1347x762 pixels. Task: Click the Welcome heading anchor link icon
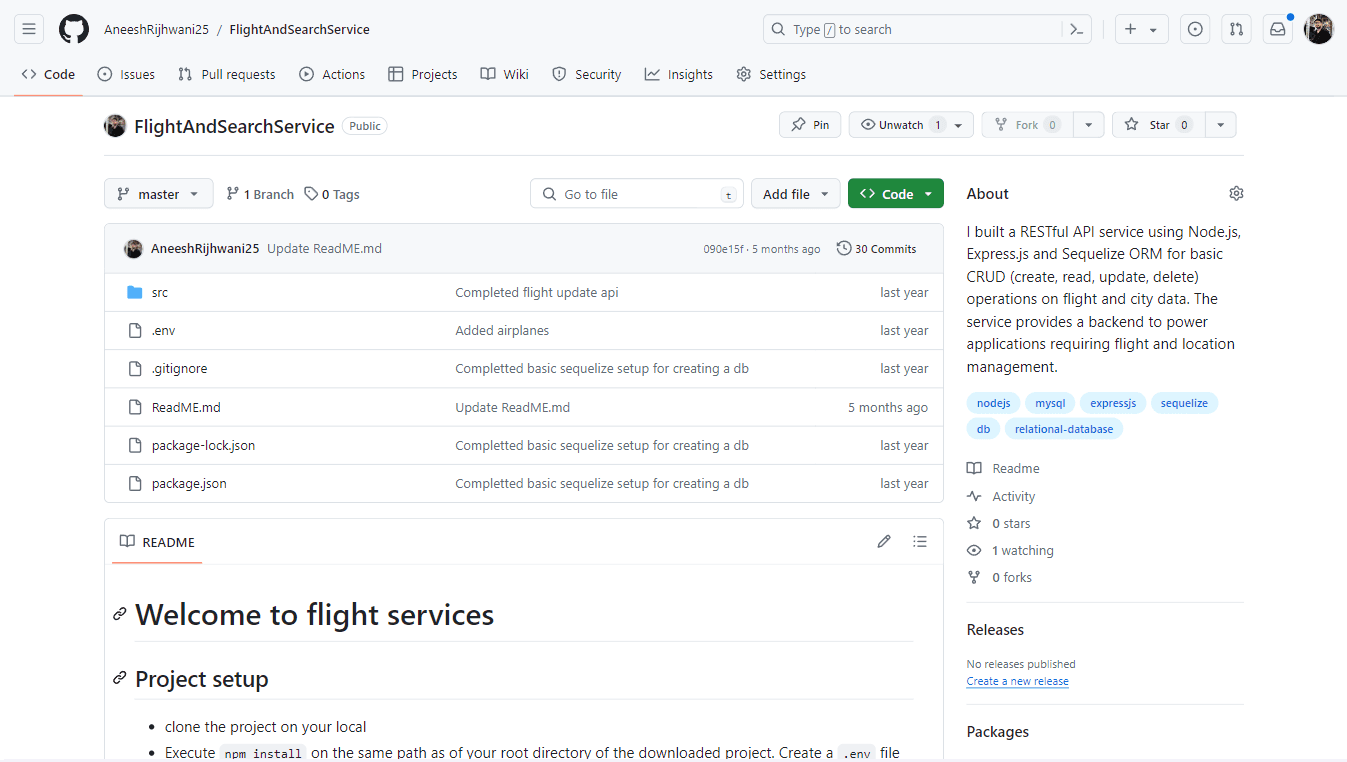120,614
